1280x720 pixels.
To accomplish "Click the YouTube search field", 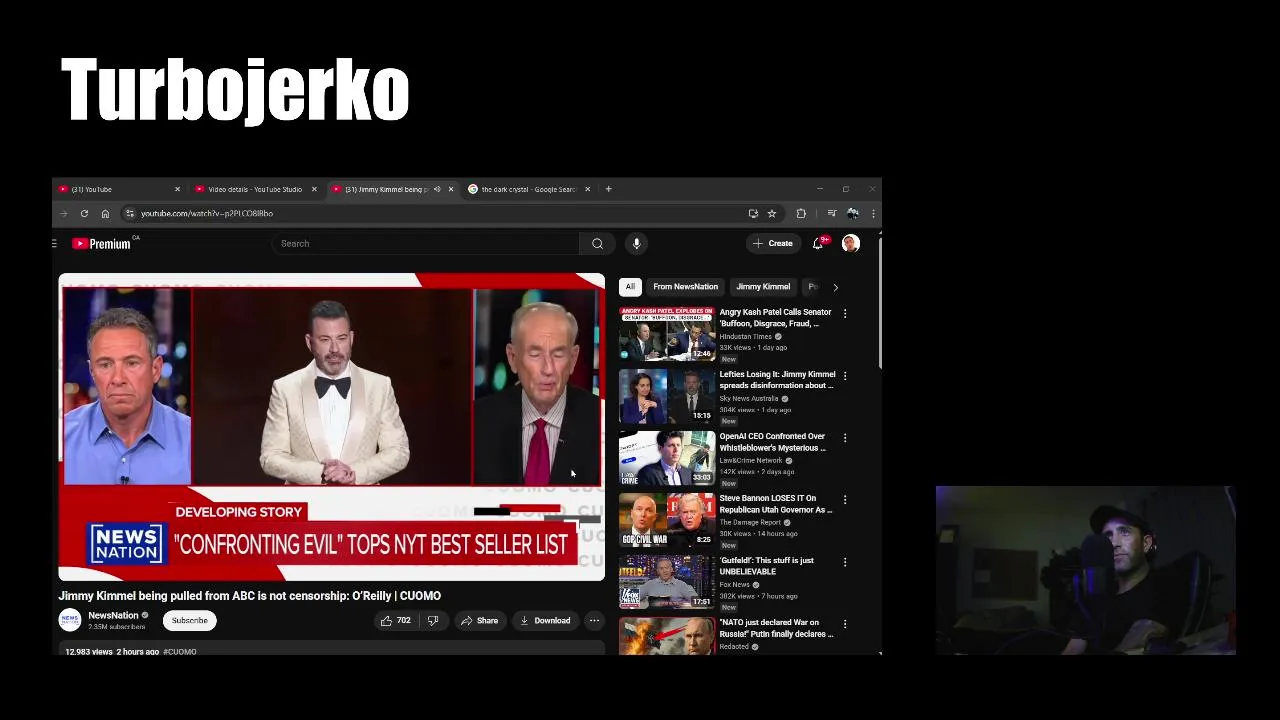I will pyautogui.click(x=425, y=243).
